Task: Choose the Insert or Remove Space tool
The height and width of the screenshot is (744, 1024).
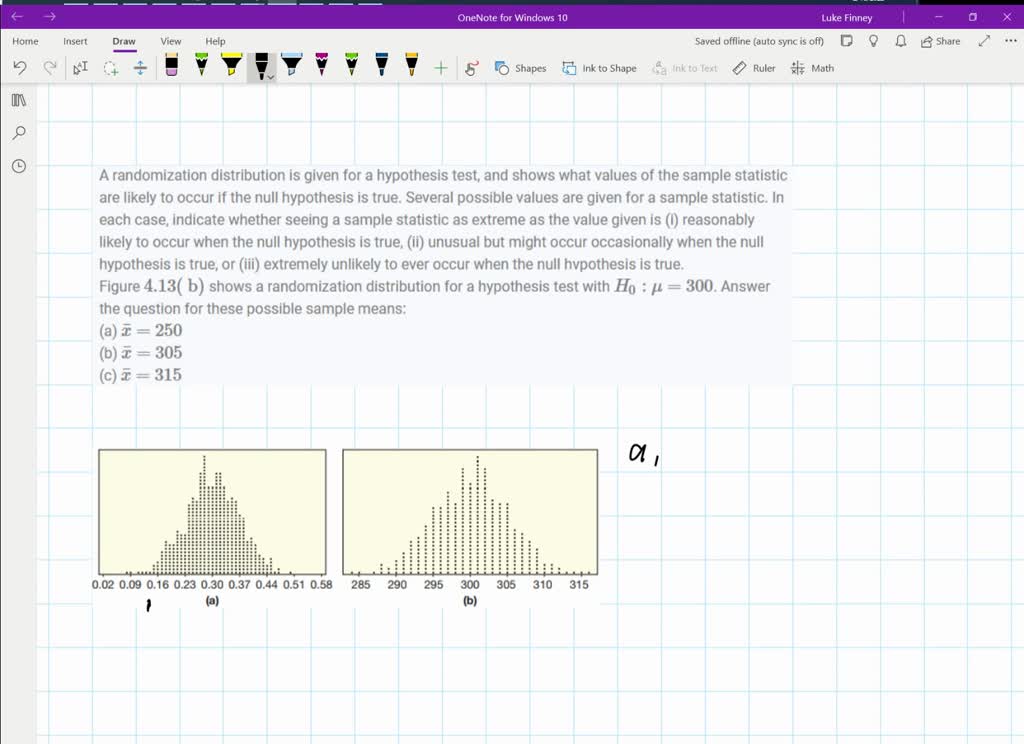Action: click(140, 67)
